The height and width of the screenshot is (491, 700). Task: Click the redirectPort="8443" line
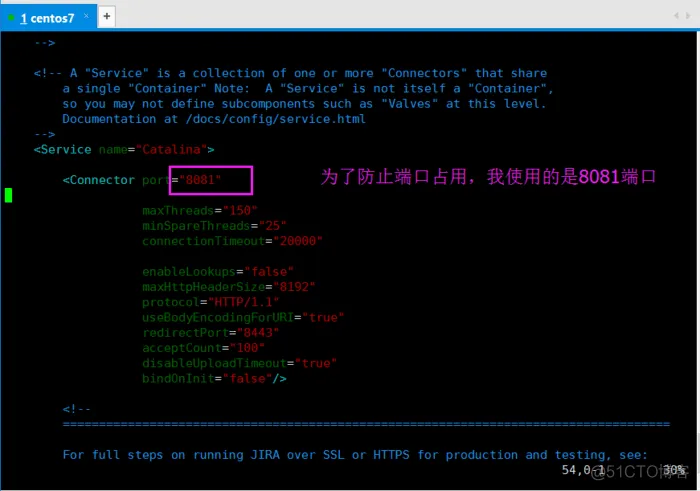(211, 333)
